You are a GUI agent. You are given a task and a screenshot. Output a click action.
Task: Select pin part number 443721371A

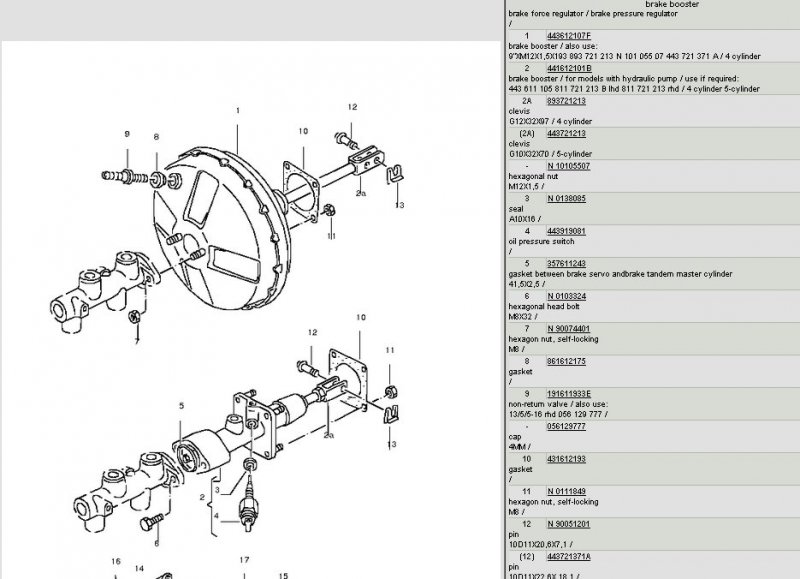pyautogui.click(x=570, y=556)
